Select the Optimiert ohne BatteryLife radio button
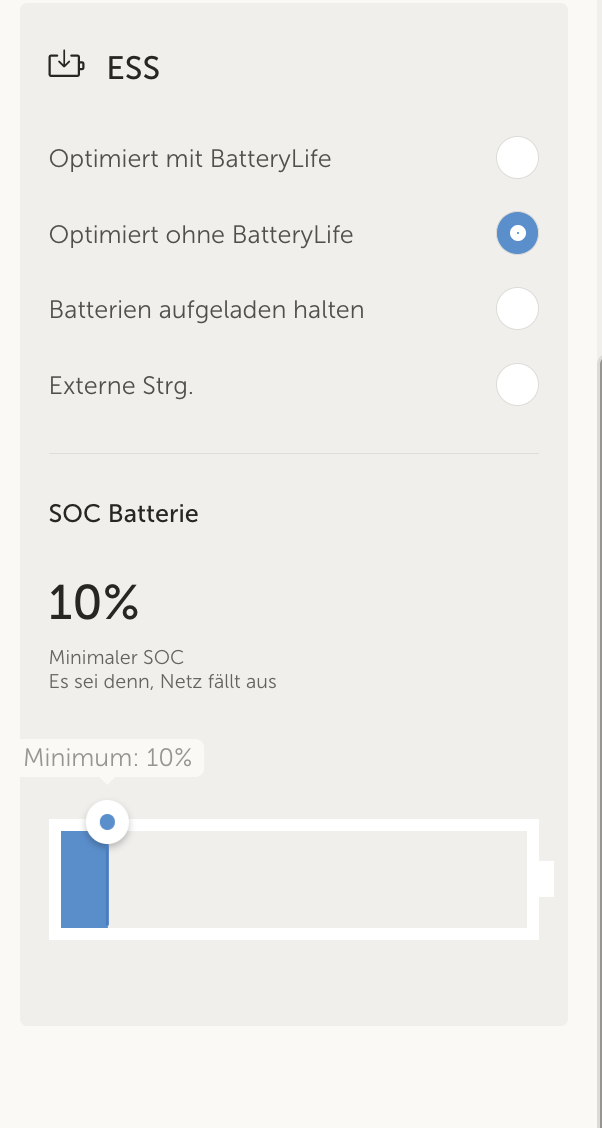Viewport: 602px width, 1128px height. (518, 234)
